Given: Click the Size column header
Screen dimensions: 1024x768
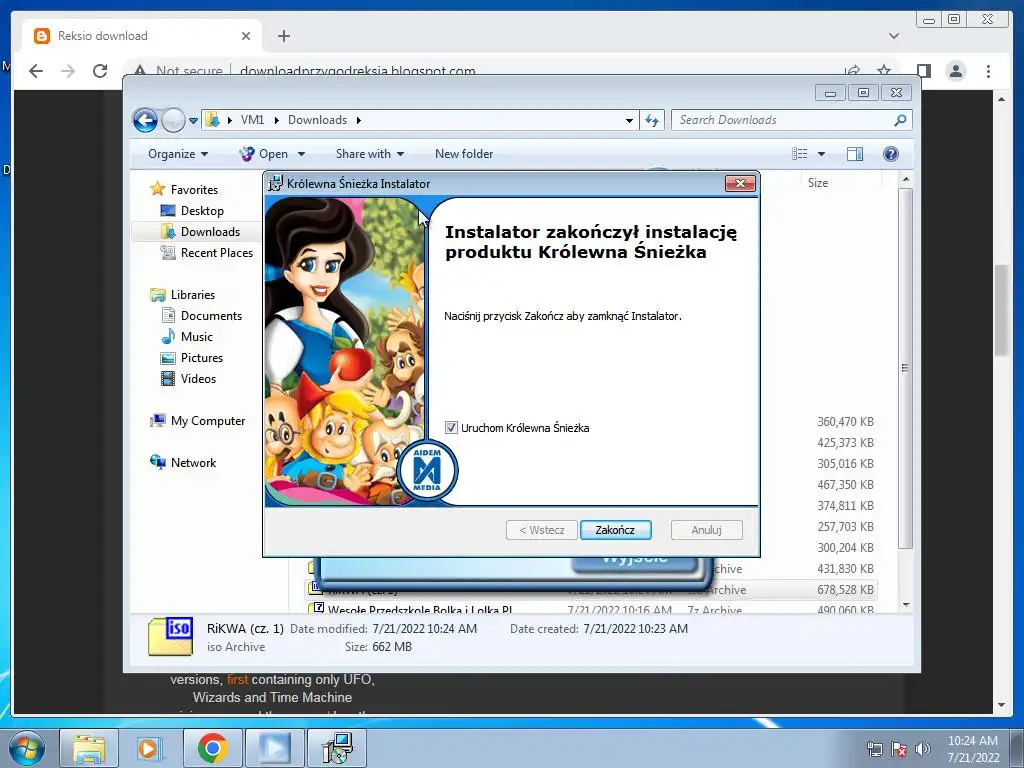Looking at the screenshot, I should point(818,183).
